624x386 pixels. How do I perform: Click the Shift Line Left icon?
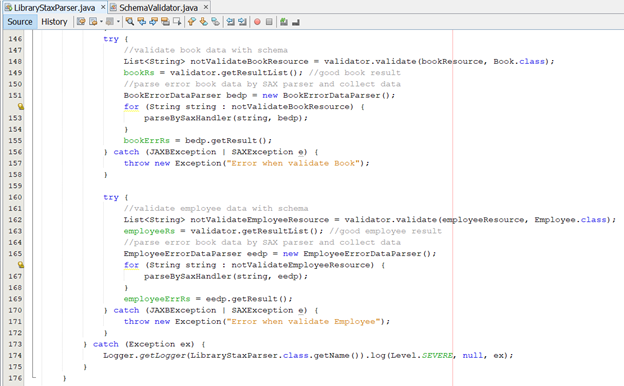pos(230,22)
